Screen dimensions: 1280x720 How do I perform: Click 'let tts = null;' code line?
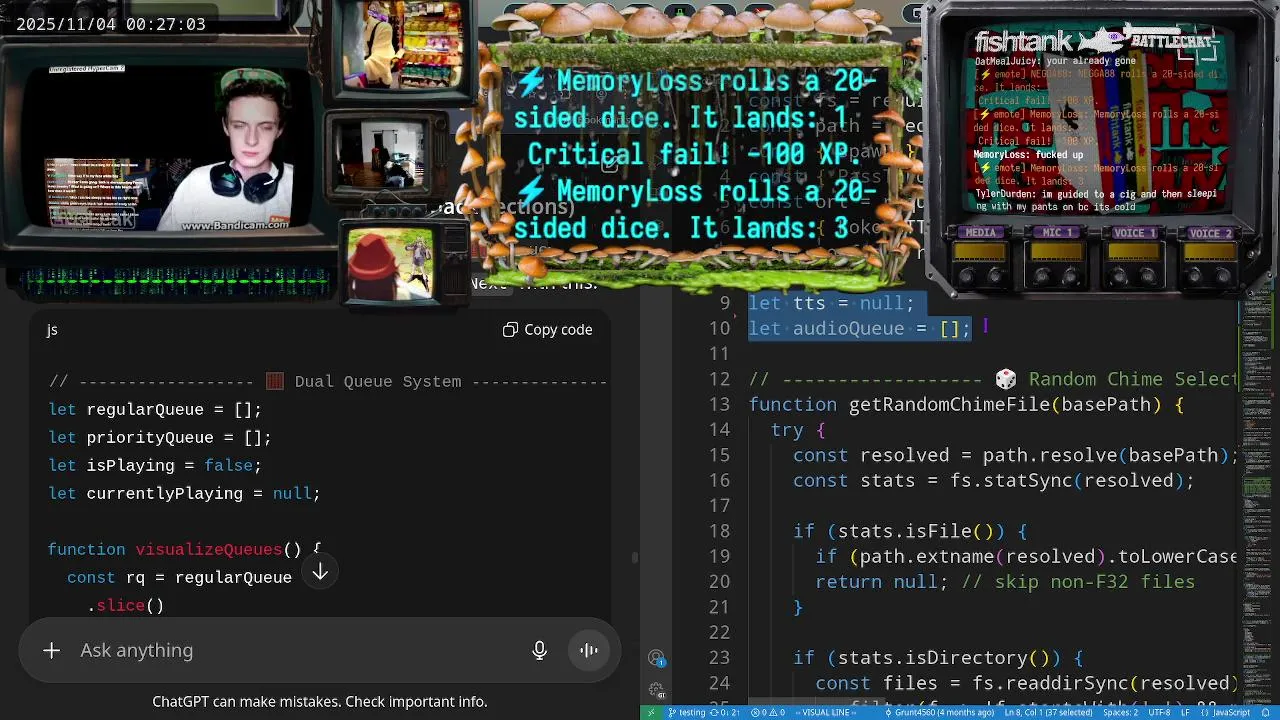point(831,303)
